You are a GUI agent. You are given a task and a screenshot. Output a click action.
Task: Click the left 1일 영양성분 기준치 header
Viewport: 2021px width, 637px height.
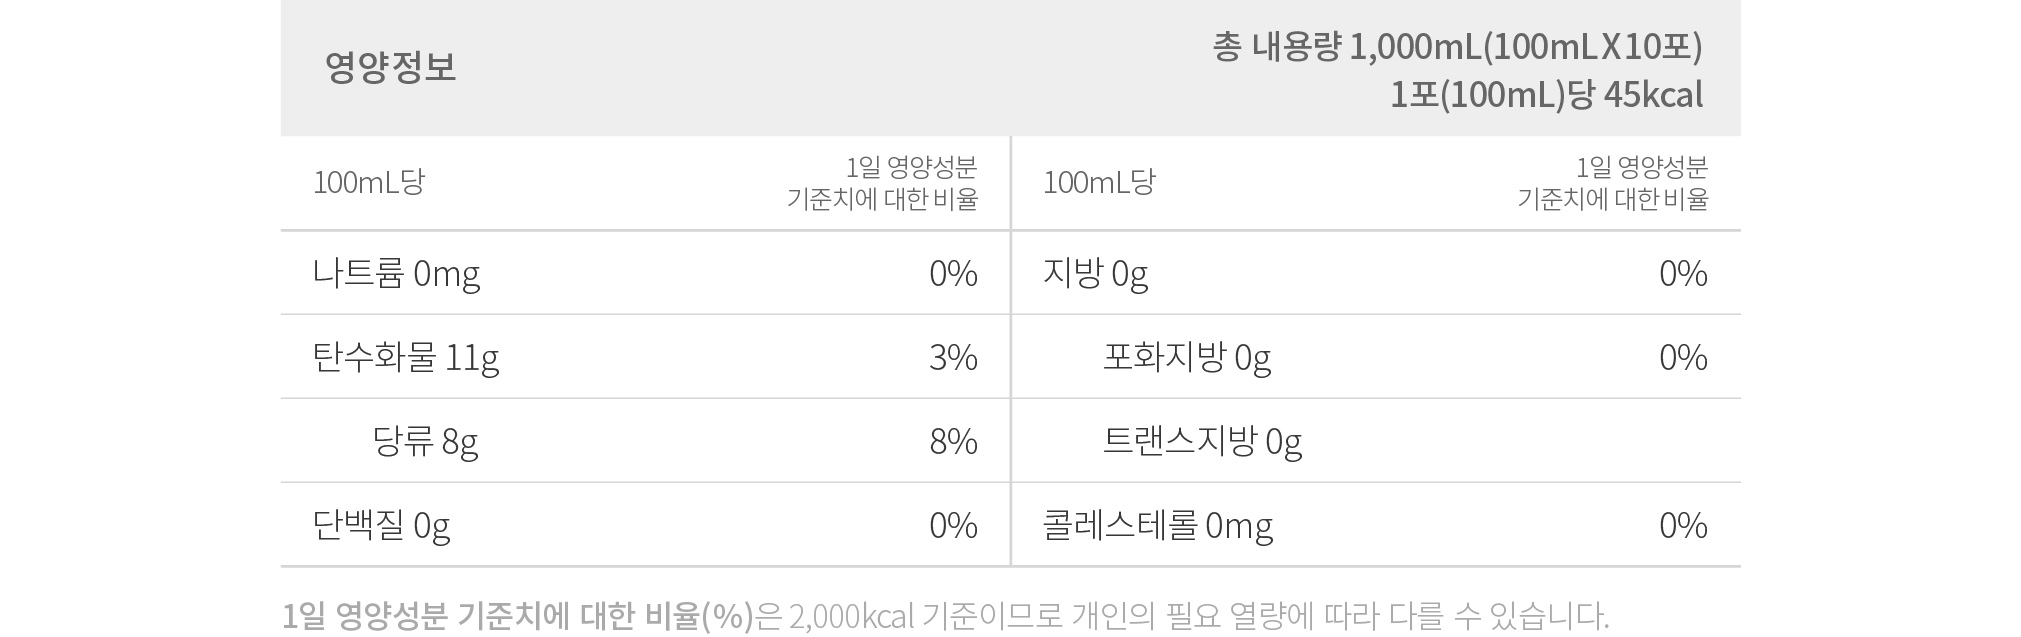(882, 183)
